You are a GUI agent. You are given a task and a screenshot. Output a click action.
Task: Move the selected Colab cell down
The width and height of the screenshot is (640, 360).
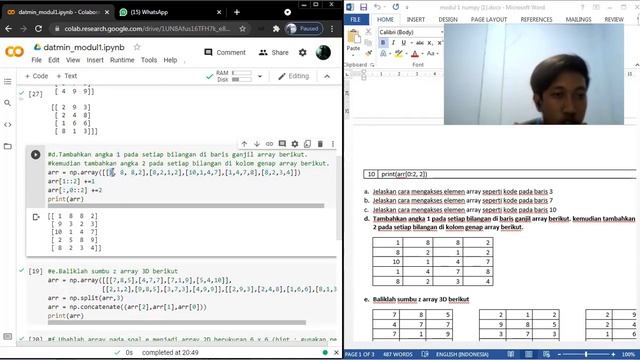click(x=257, y=144)
